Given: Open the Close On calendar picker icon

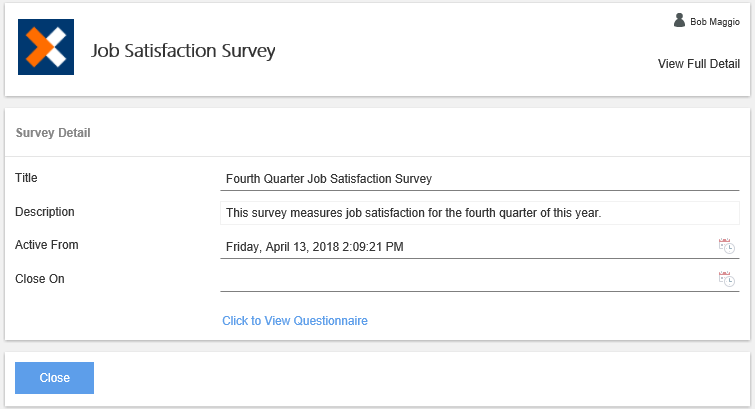Looking at the screenshot, I should point(726,279).
